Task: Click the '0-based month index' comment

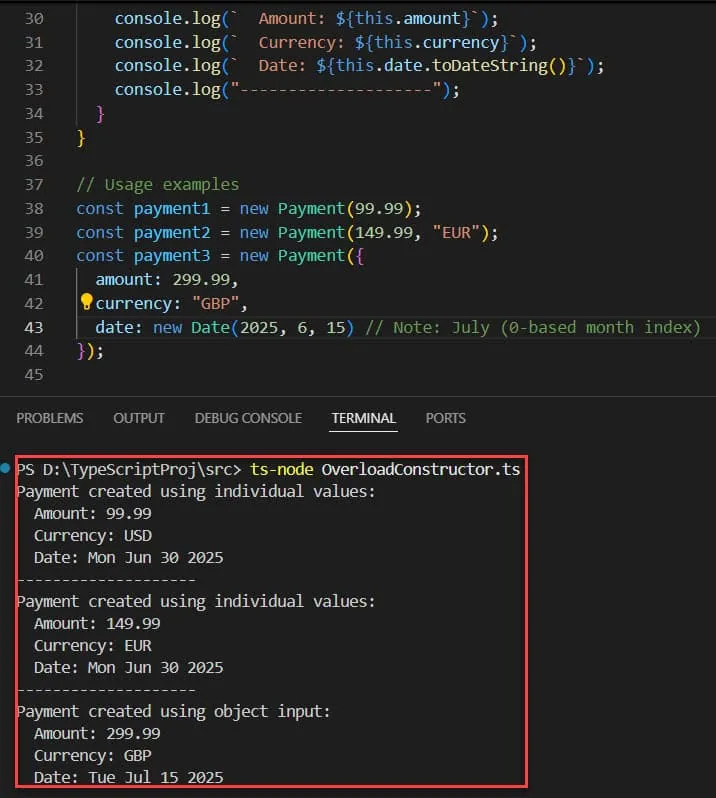Action: click(x=602, y=327)
